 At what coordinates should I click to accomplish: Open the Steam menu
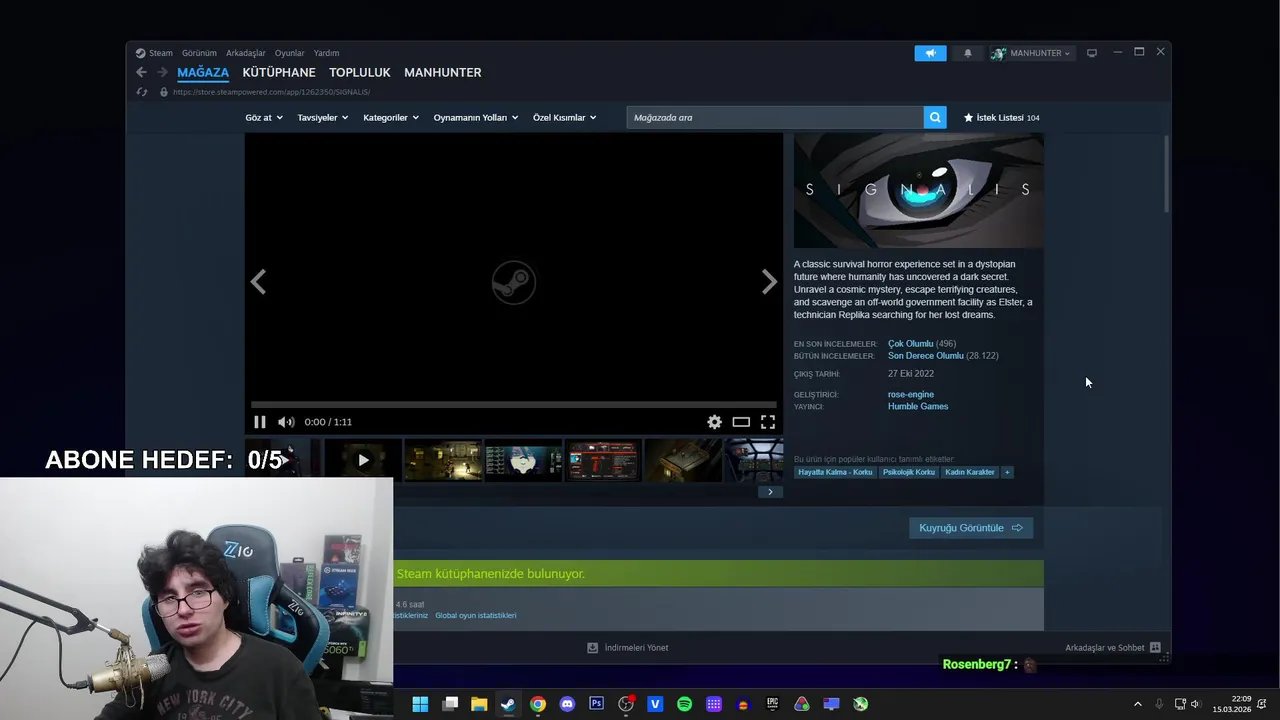155,53
